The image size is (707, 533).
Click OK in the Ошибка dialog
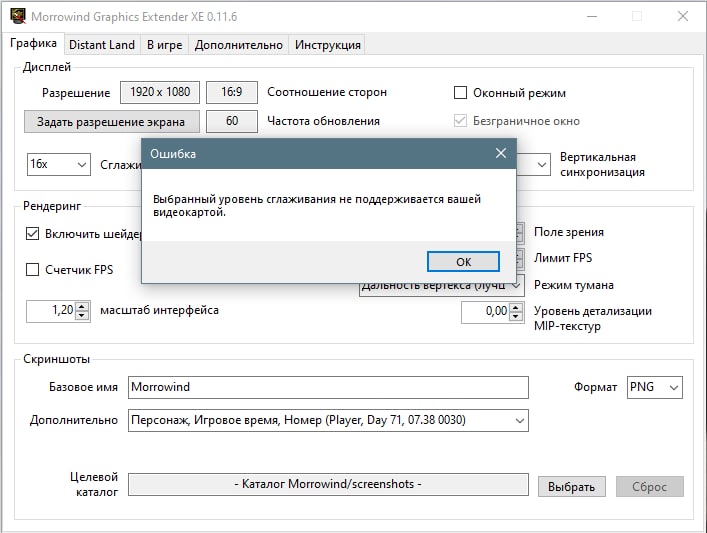(x=463, y=262)
